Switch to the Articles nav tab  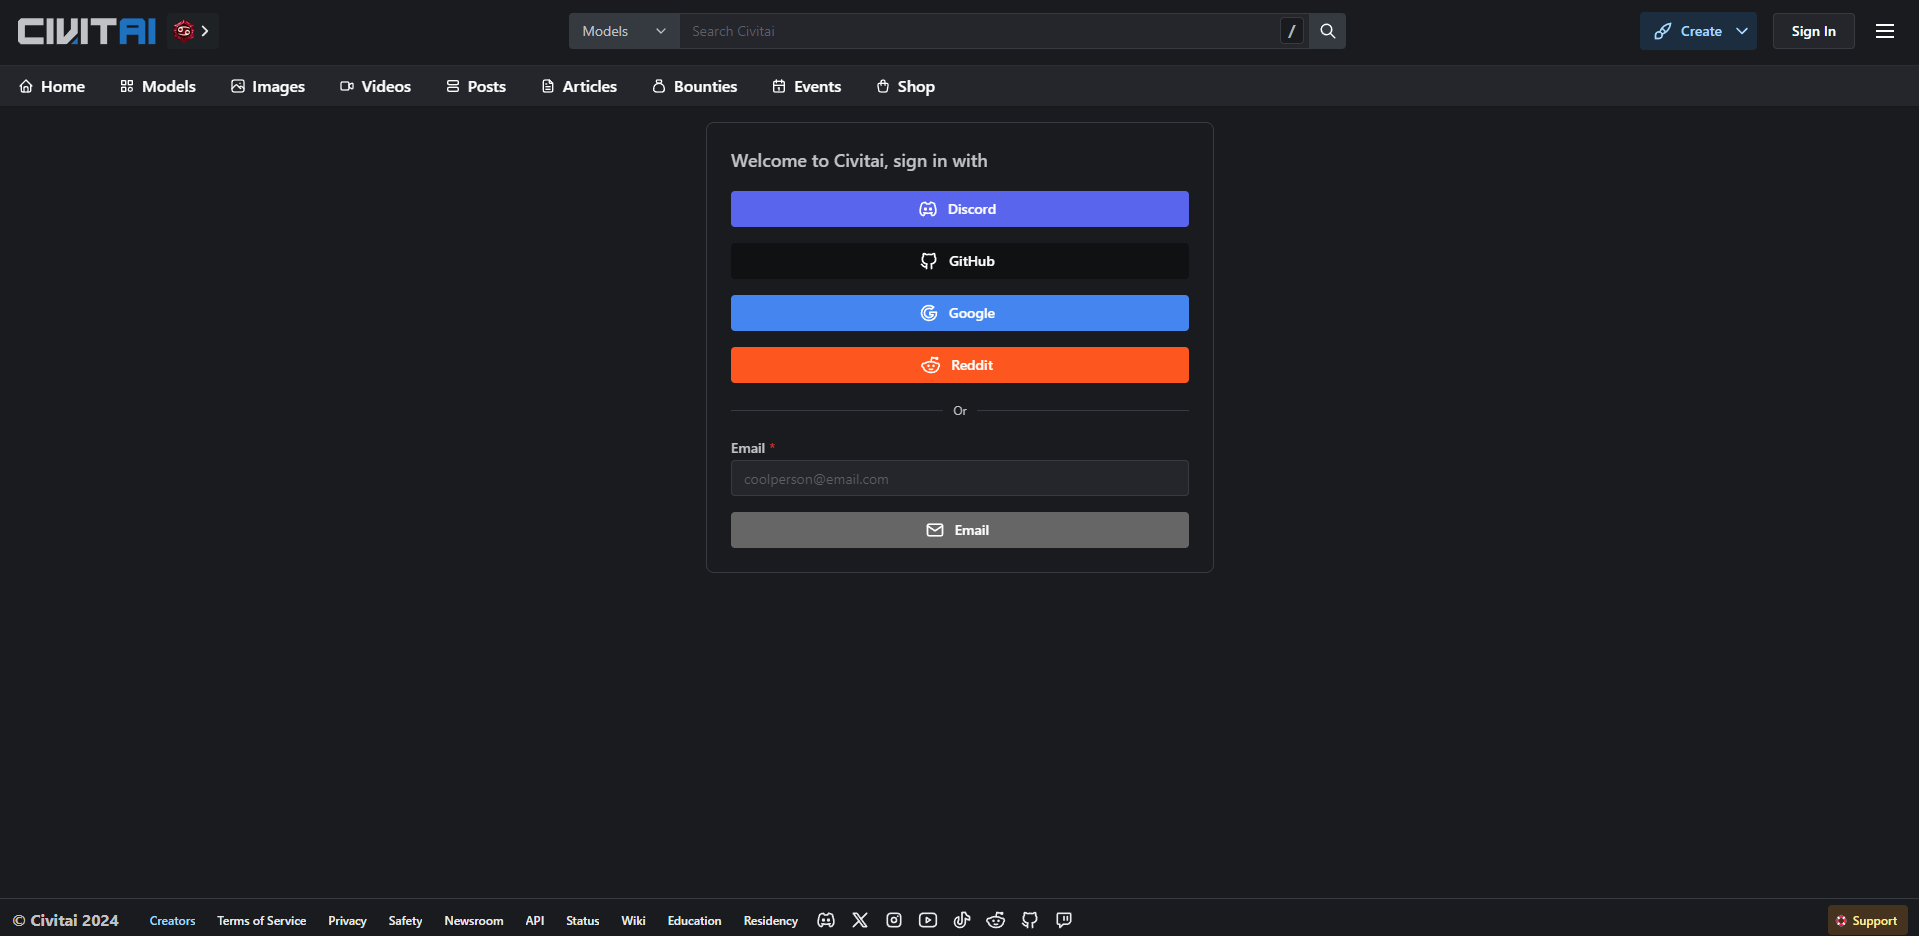[x=579, y=87]
